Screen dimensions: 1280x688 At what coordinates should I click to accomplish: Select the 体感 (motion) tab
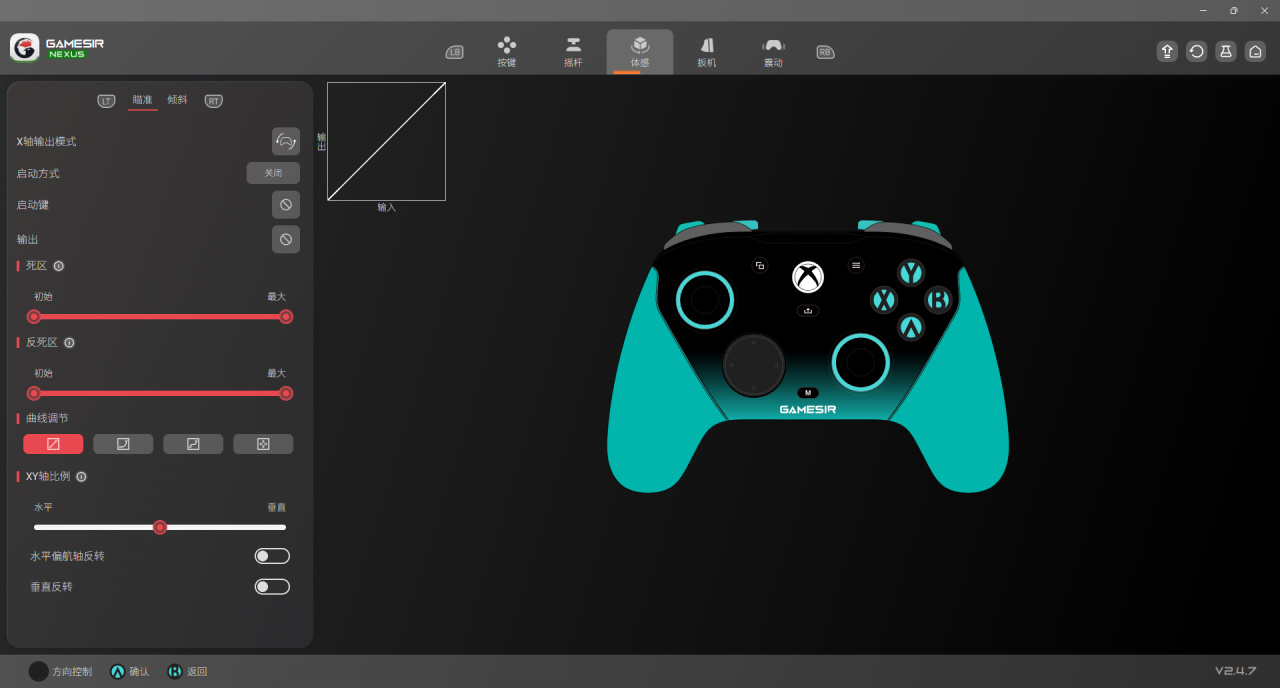tap(640, 52)
